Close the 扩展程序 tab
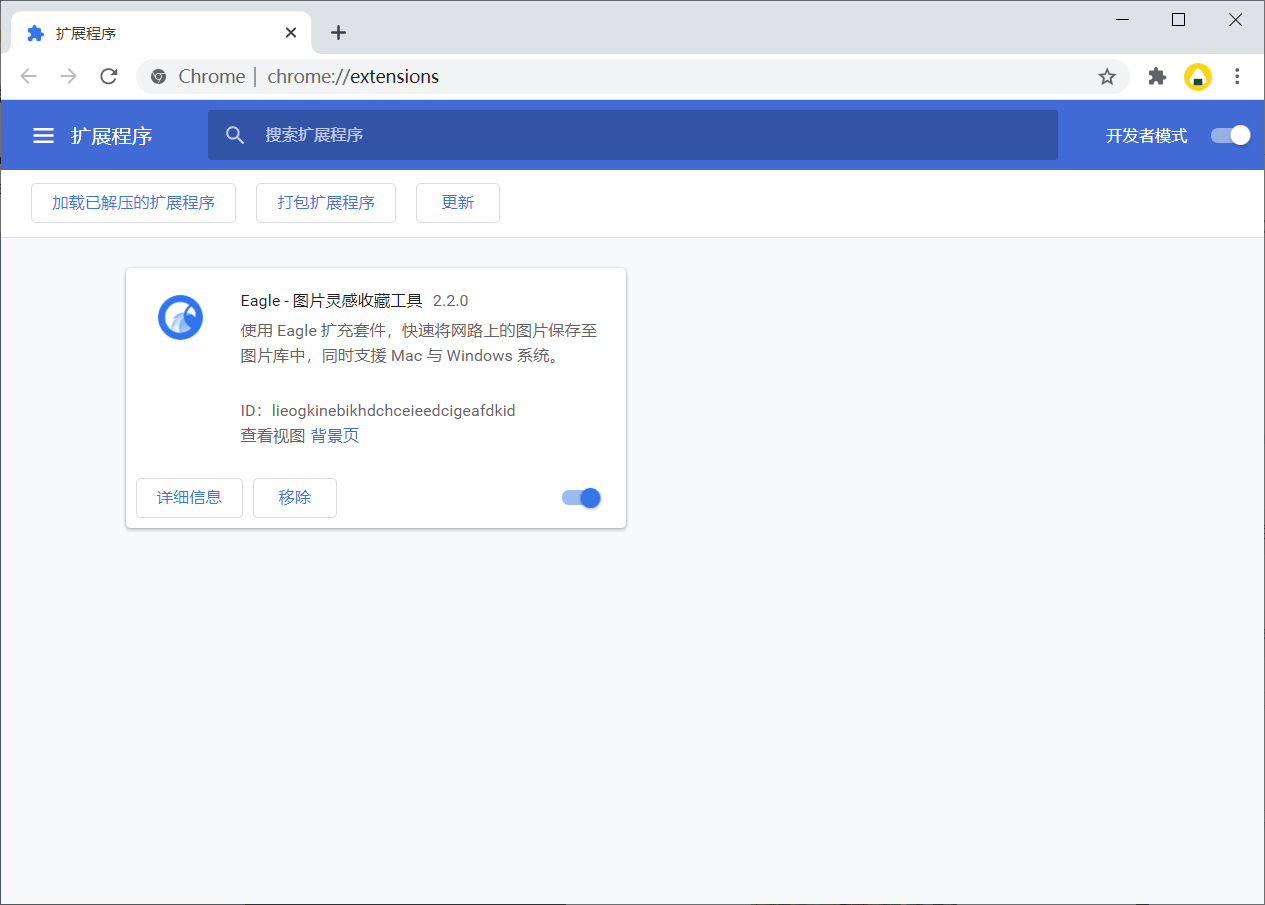The height and width of the screenshot is (905, 1265). 291,33
